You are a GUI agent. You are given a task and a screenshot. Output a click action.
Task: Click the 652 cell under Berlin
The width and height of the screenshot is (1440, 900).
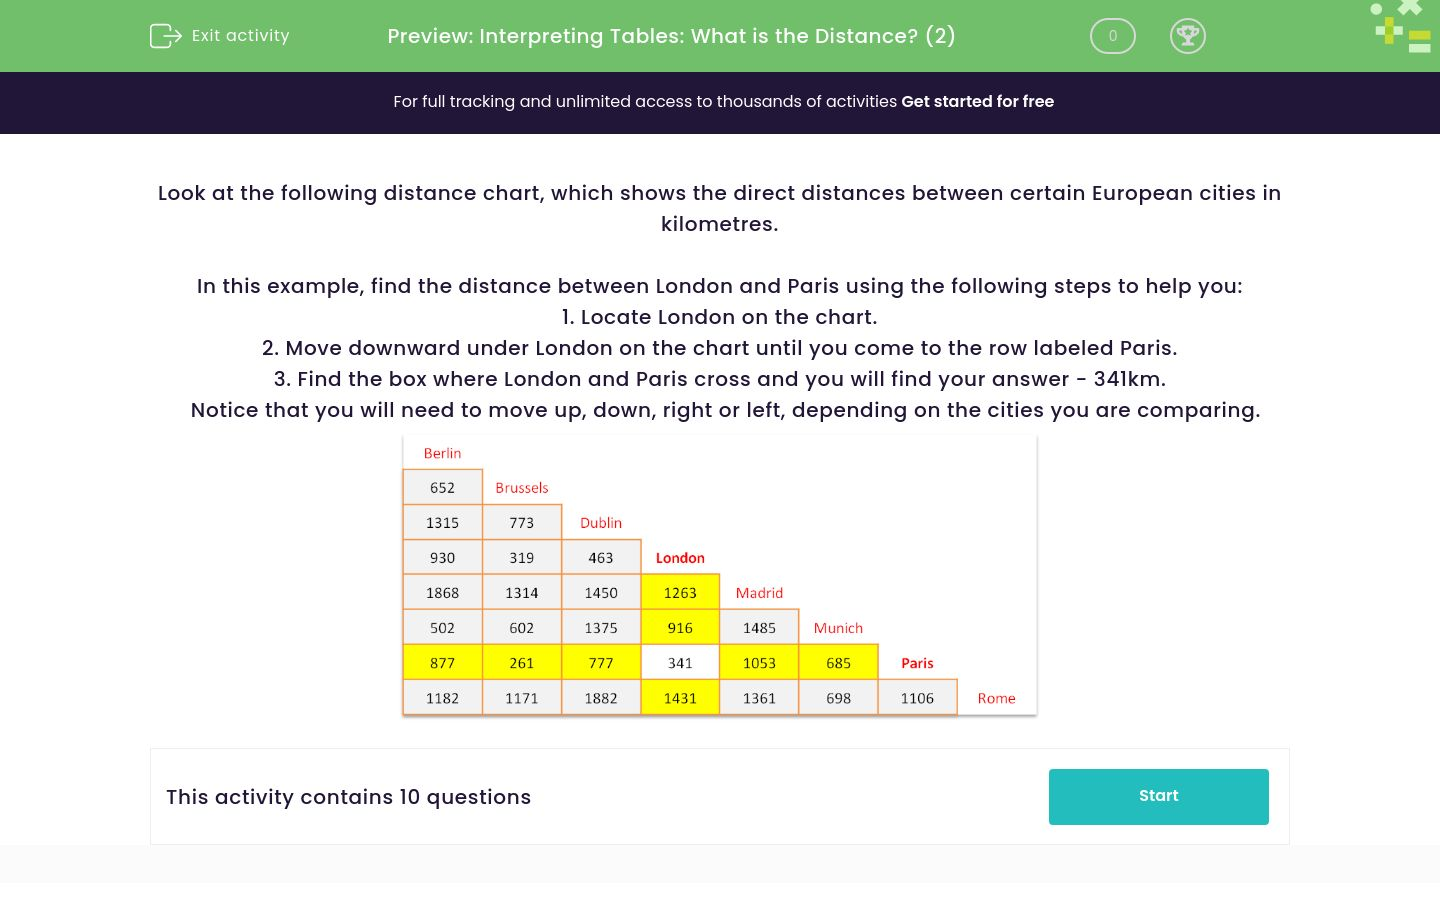coord(442,488)
